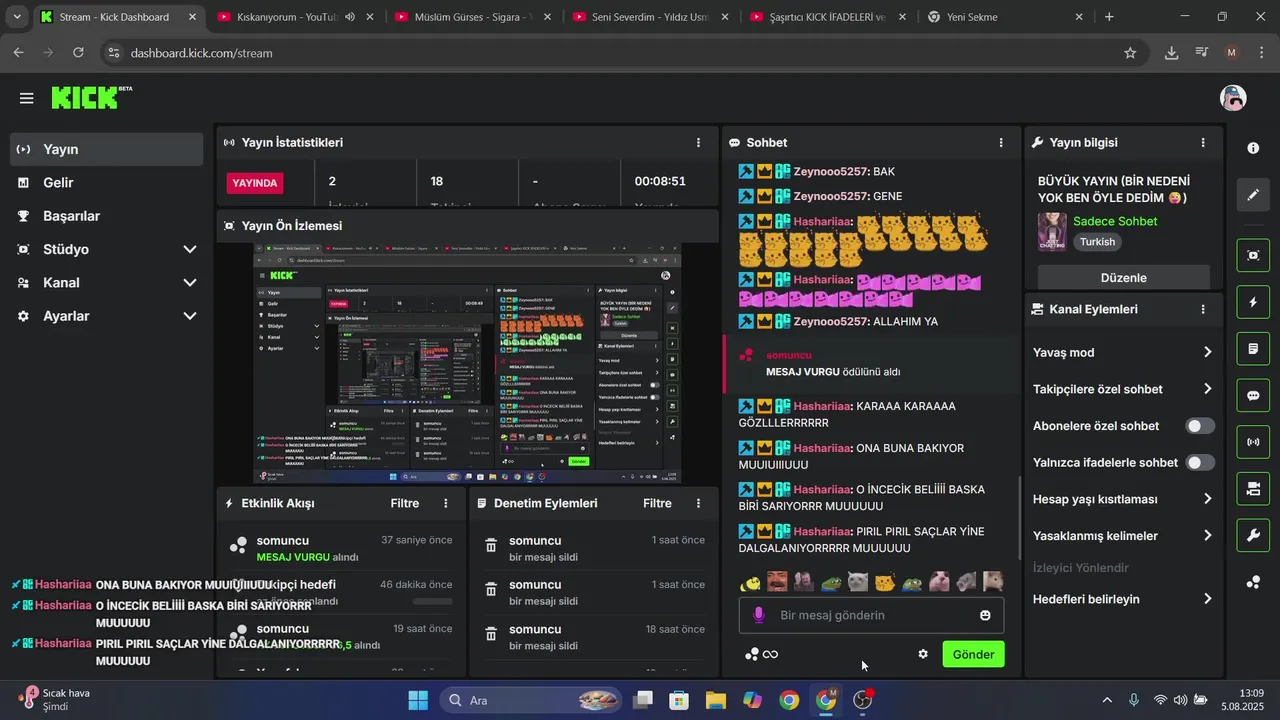This screenshot has height=720, width=1280.
Task: Open chat settings gear next to Gönder
Action: tap(923, 654)
